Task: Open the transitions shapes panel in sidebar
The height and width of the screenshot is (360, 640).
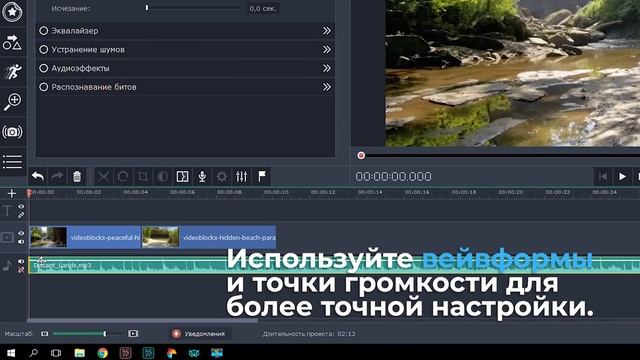Action: (12, 42)
